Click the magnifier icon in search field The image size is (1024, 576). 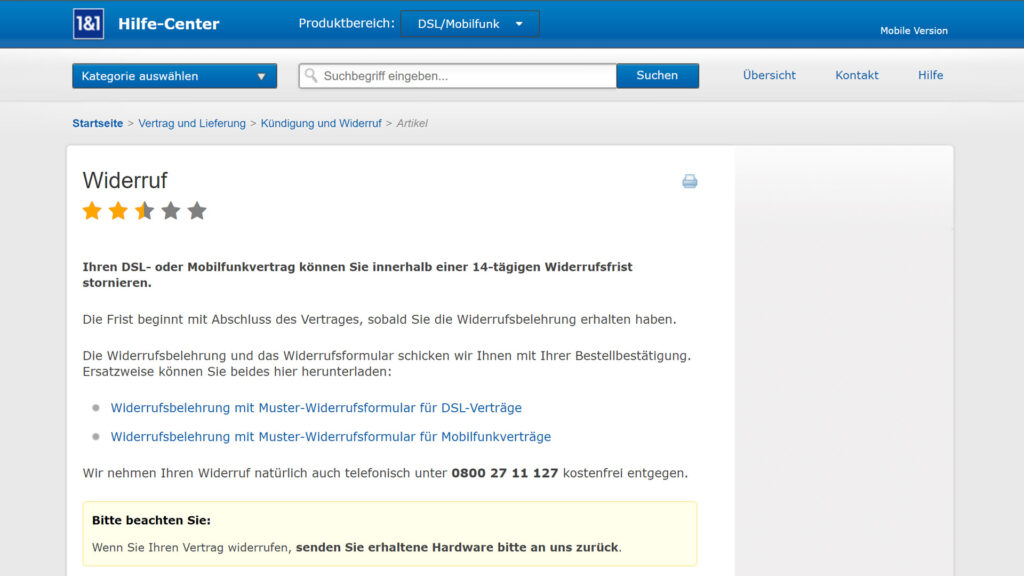[311, 76]
